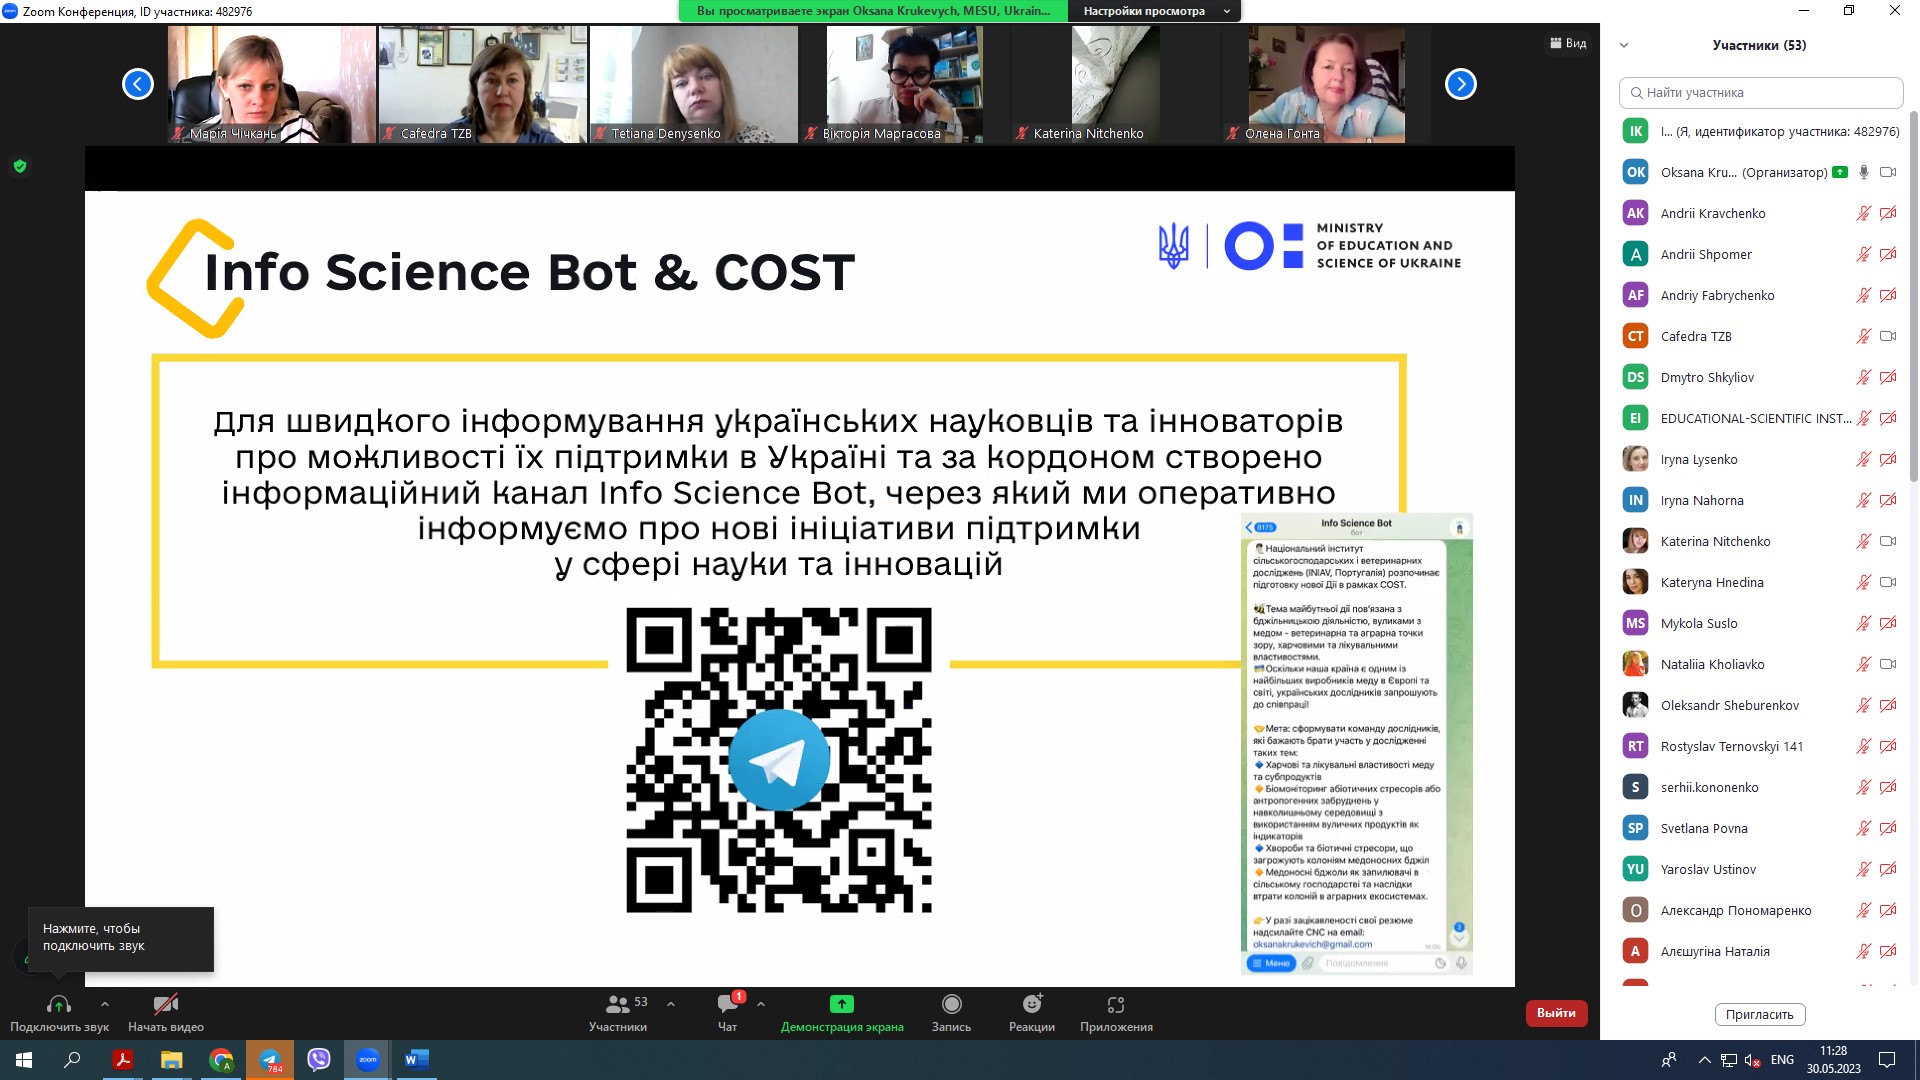Open the Chat icon
The width and height of the screenshot is (1920, 1080).
point(727,1004)
